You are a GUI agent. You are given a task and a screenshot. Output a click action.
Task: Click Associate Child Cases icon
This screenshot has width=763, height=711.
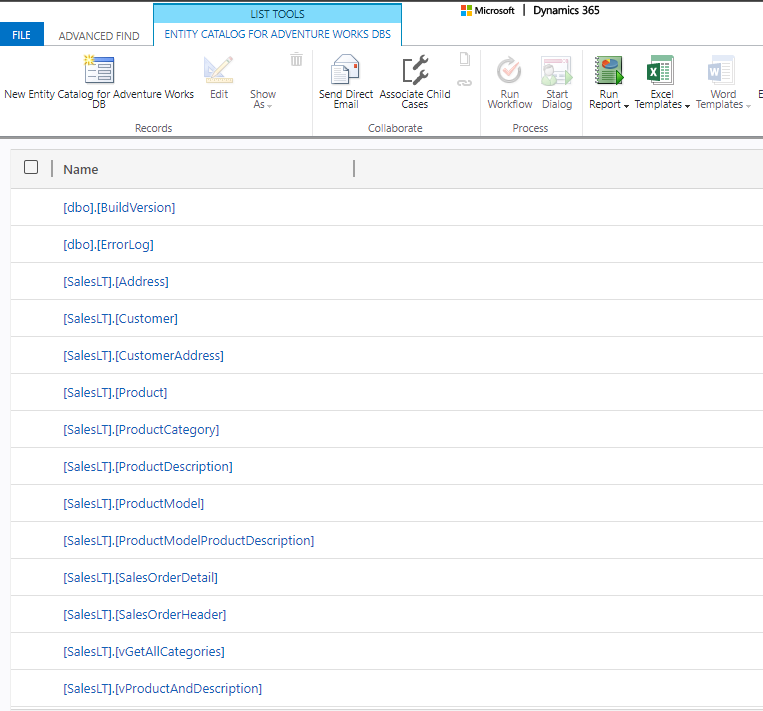click(x=415, y=70)
